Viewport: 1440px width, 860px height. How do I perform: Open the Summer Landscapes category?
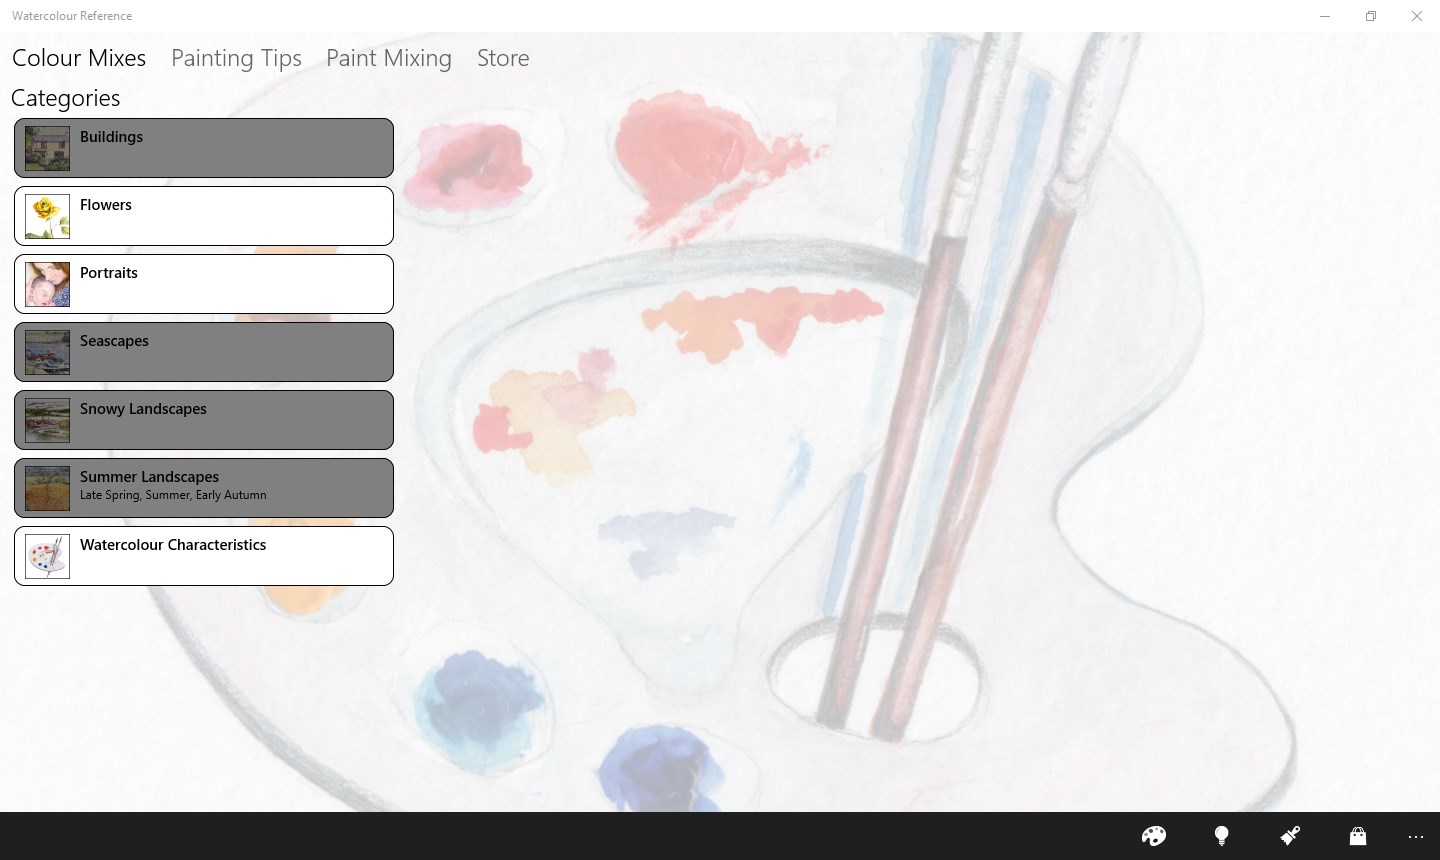point(204,488)
